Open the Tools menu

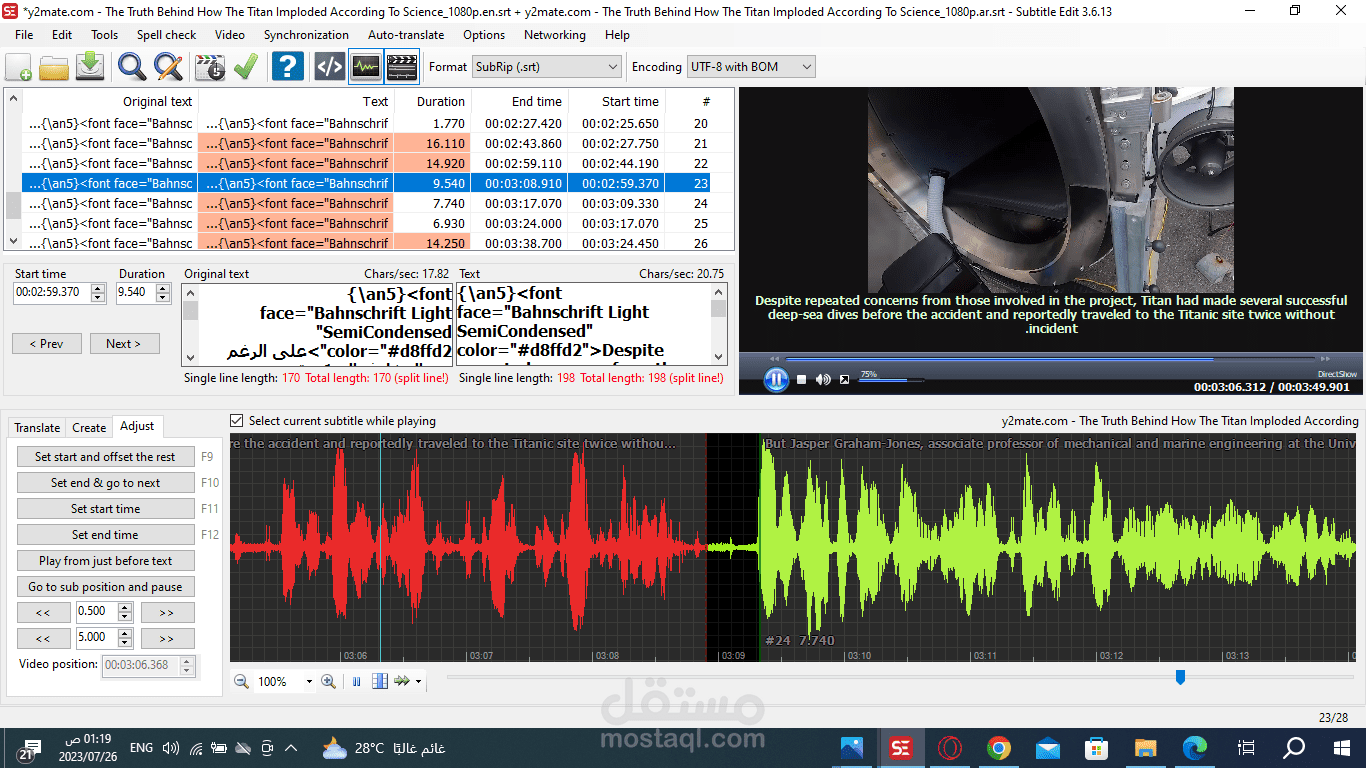(105, 34)
